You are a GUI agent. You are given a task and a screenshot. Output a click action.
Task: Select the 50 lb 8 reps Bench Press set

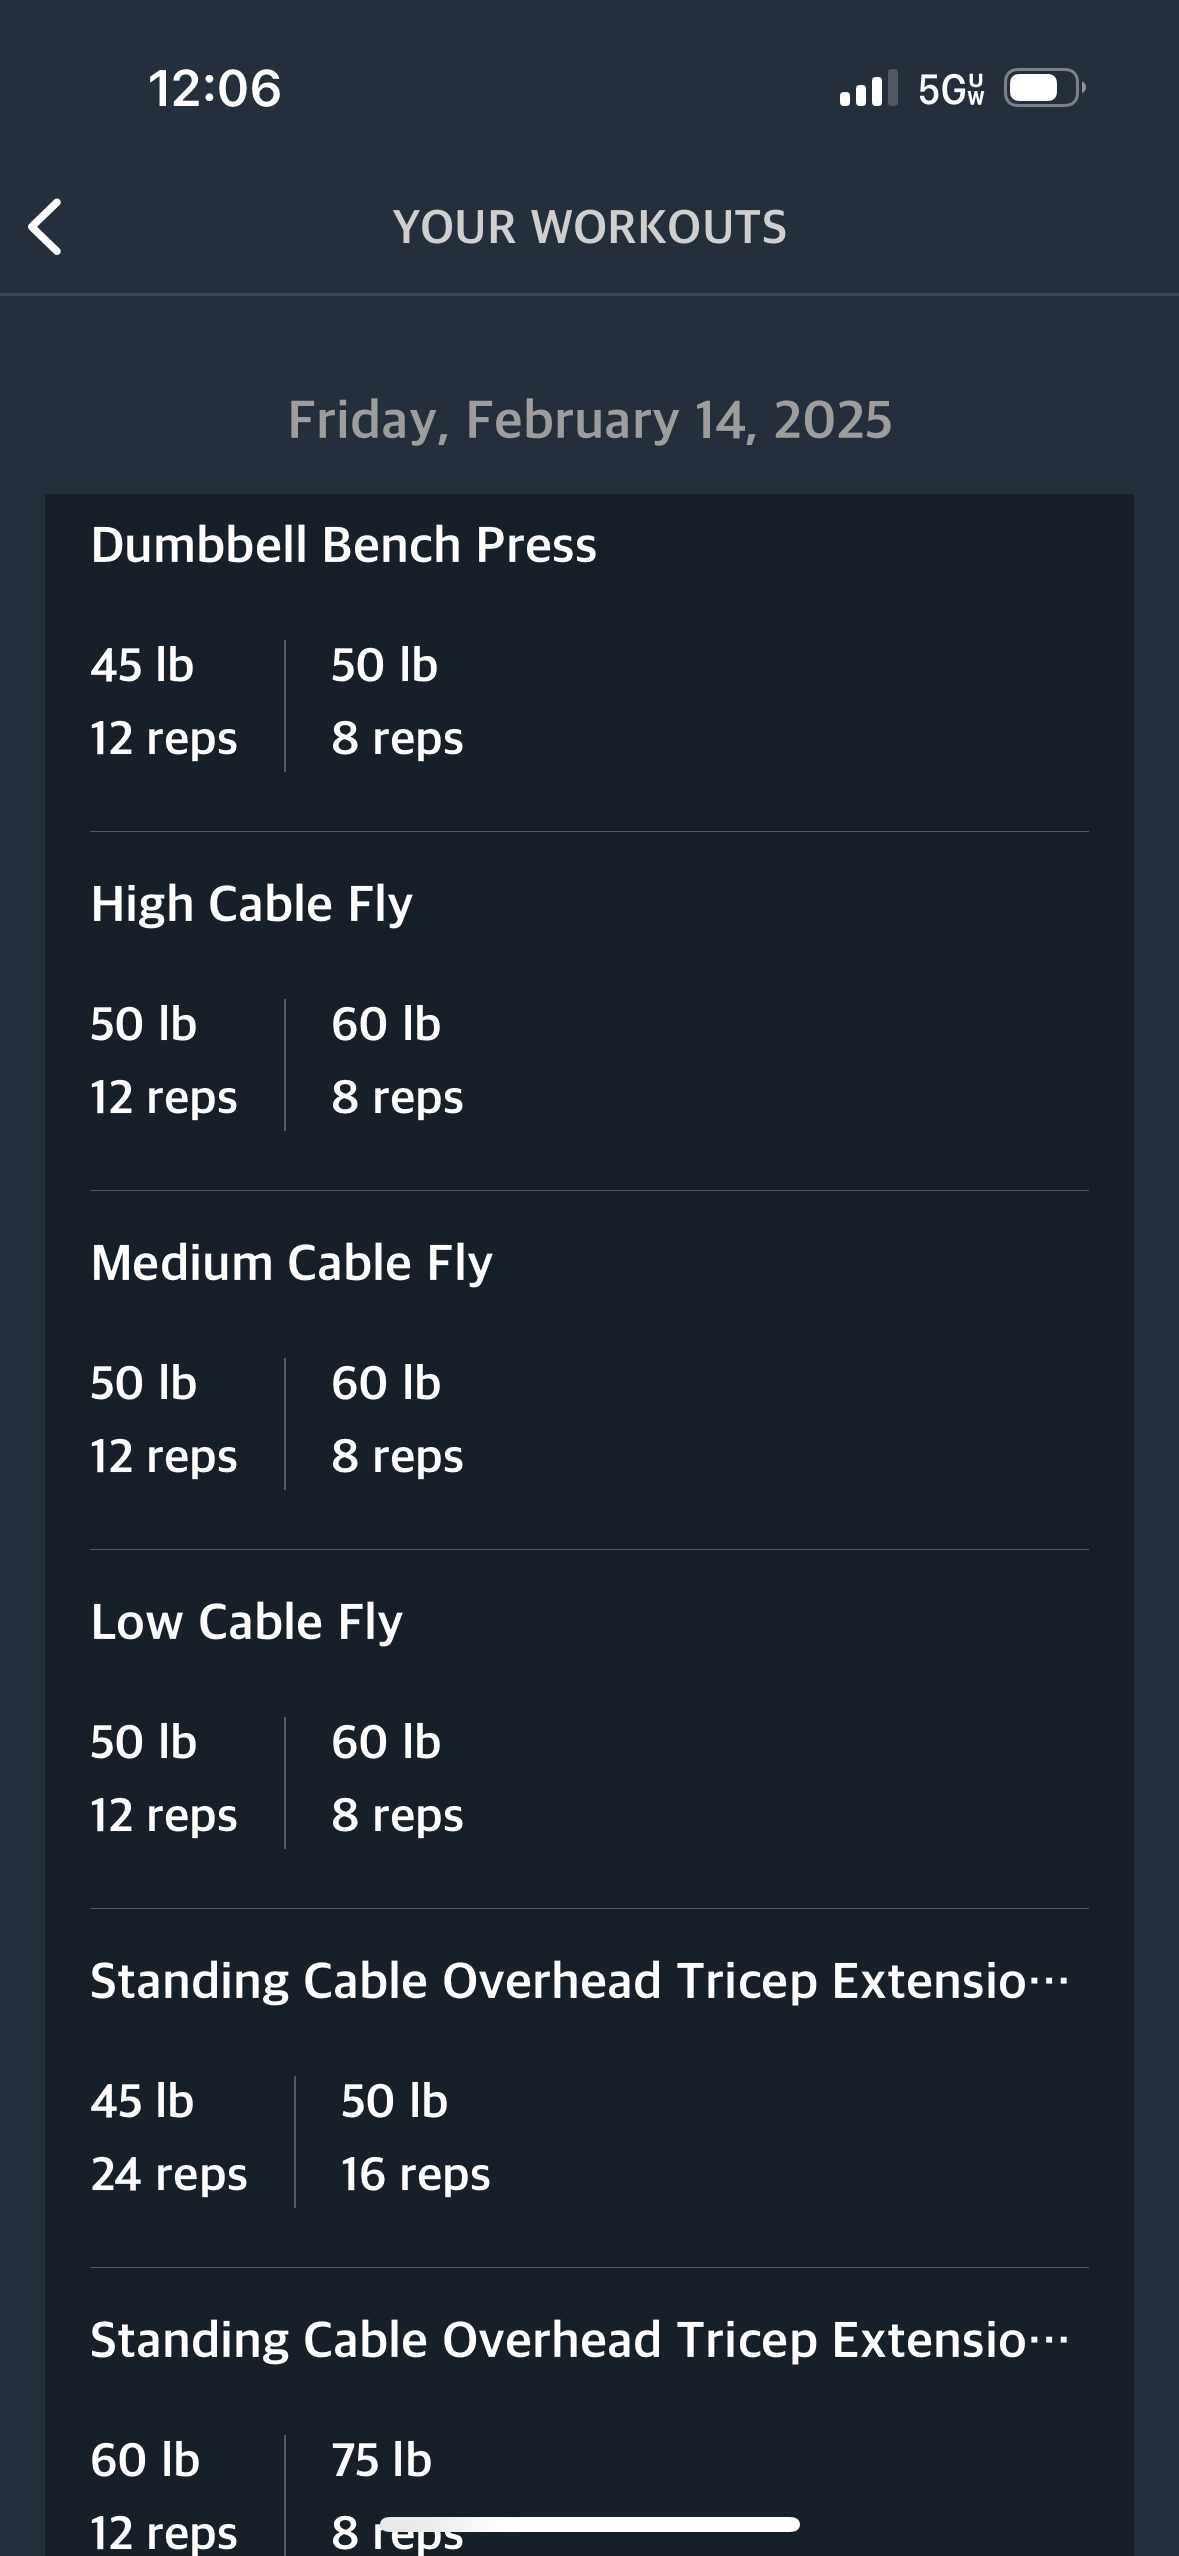click(397, 702)
